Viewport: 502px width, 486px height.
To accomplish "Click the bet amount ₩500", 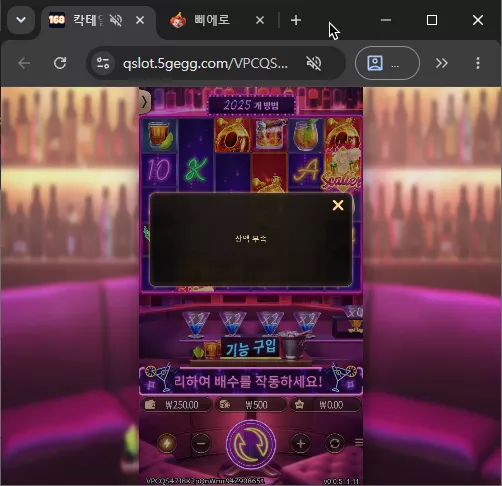I will click(x=251, y=405).
